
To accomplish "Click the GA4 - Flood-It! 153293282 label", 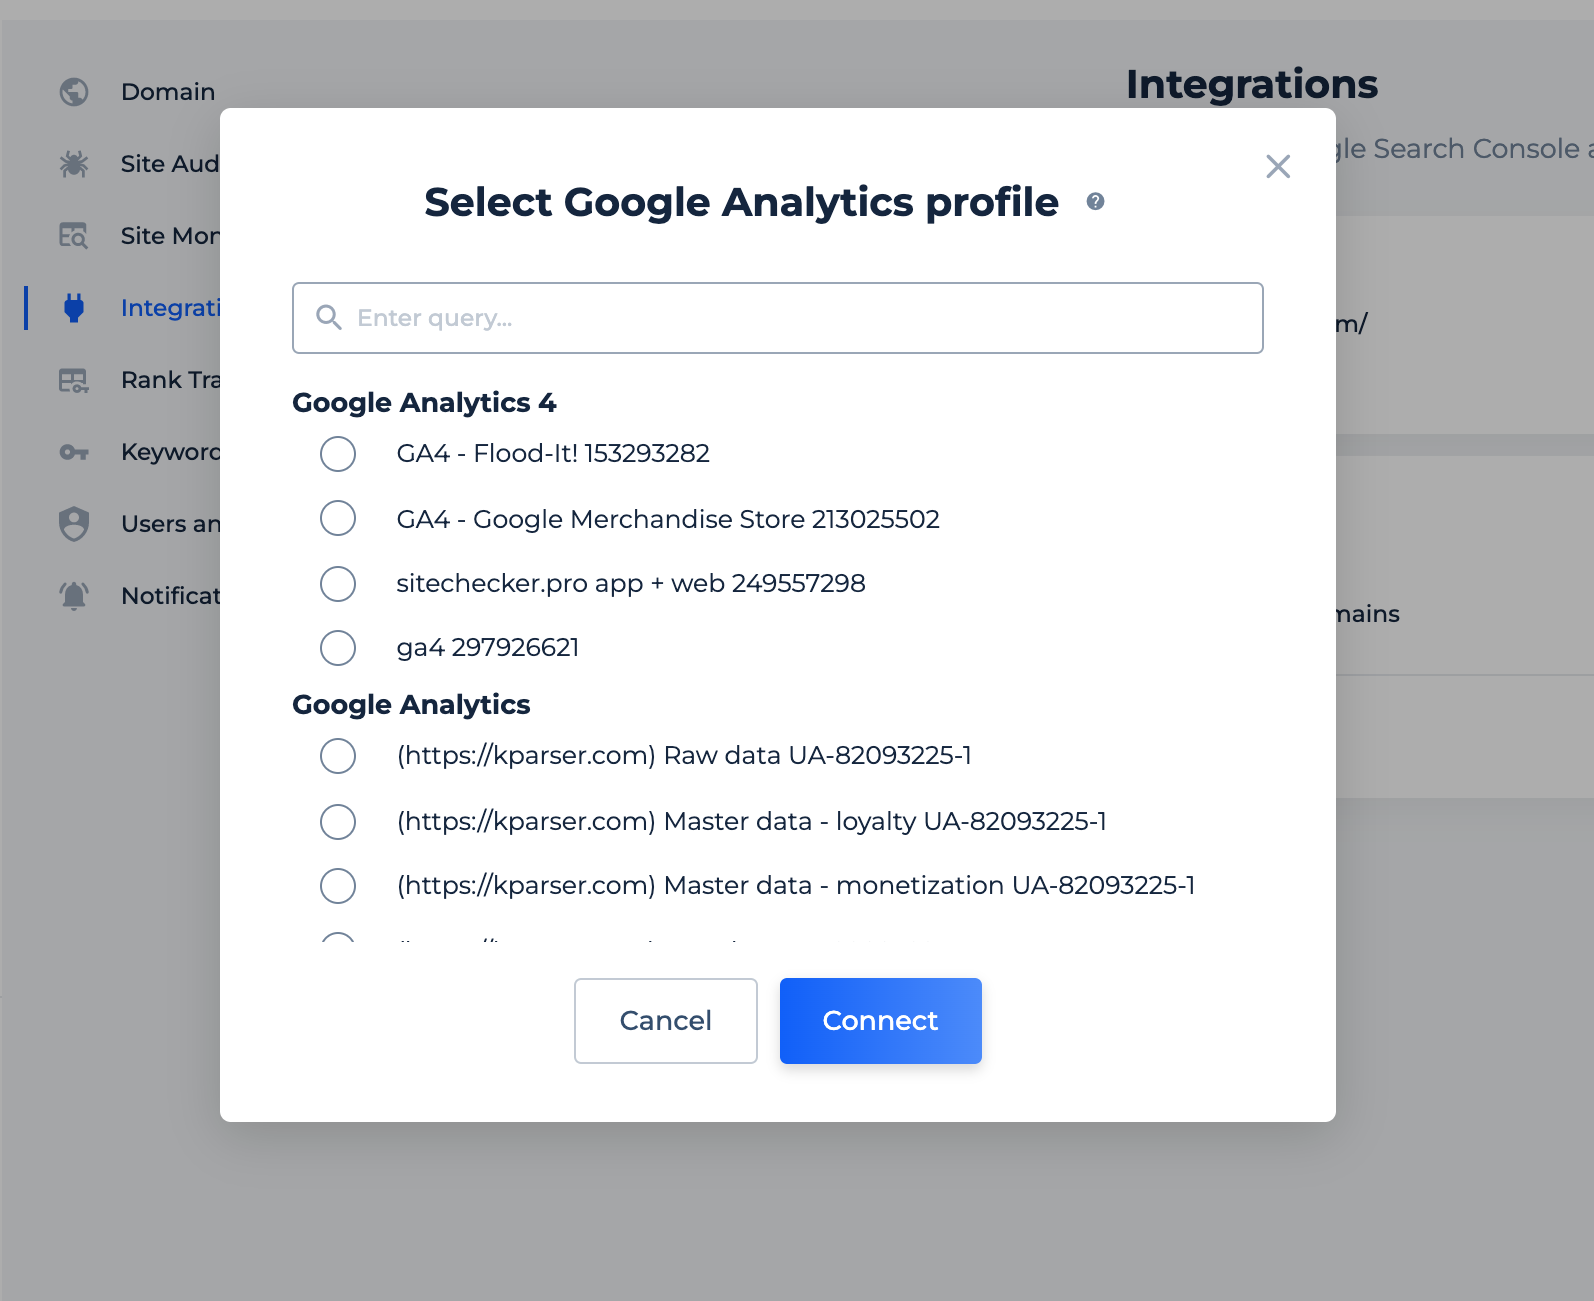I will (x=553, y=454).
